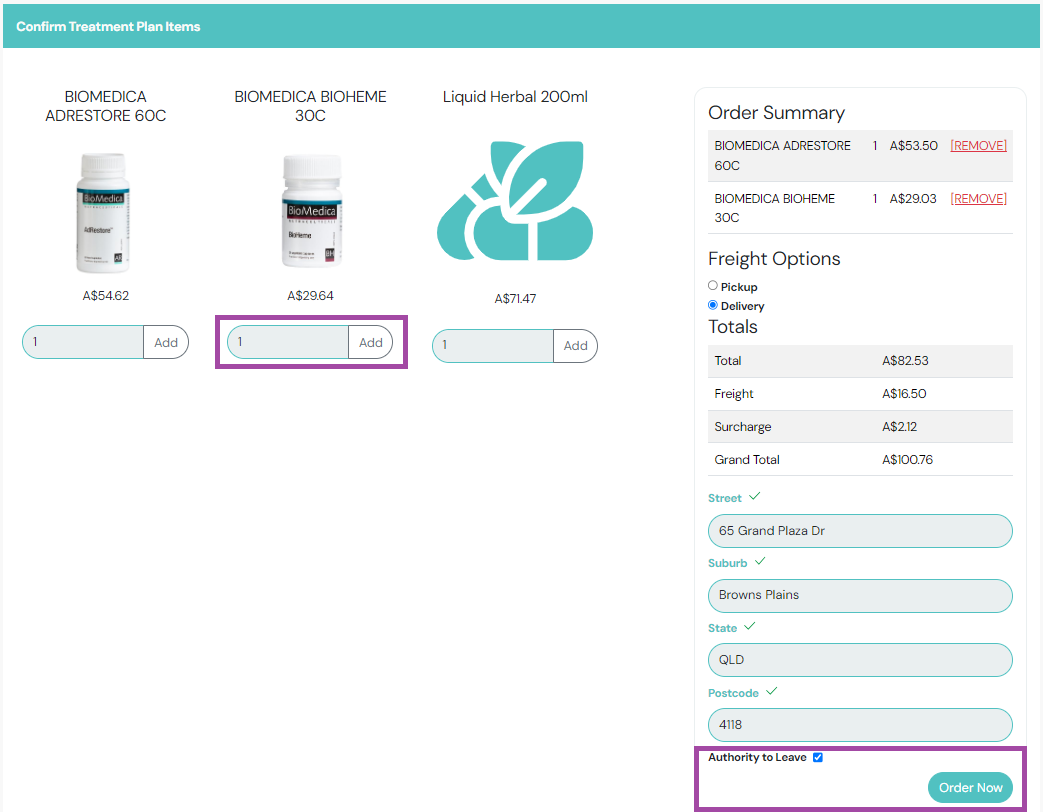Add Biomedica Adrestore 60C to order

(166, 342)
